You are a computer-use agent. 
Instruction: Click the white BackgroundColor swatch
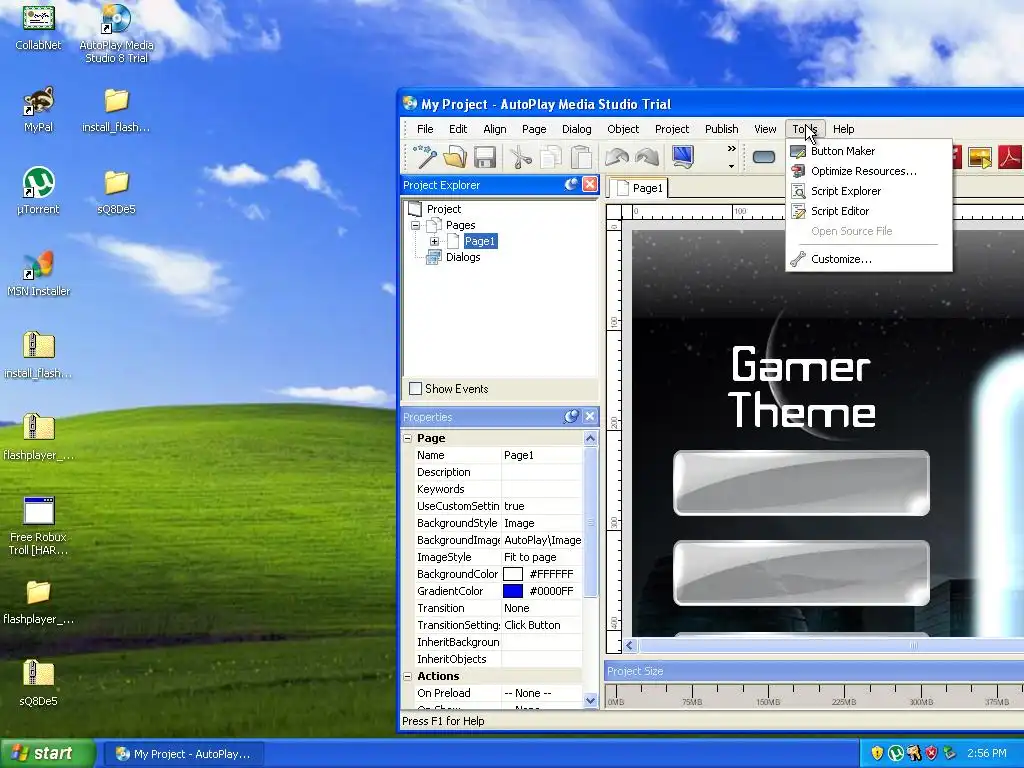[513, 574]
